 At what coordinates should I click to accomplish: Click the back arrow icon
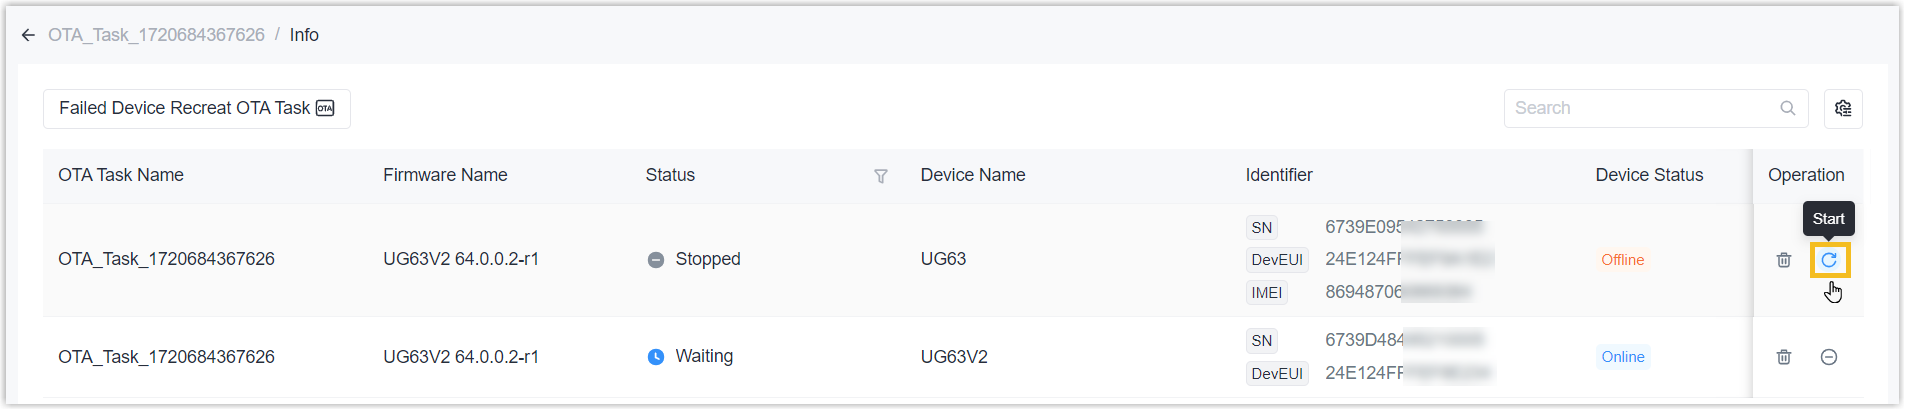click(x=28, y=35)
